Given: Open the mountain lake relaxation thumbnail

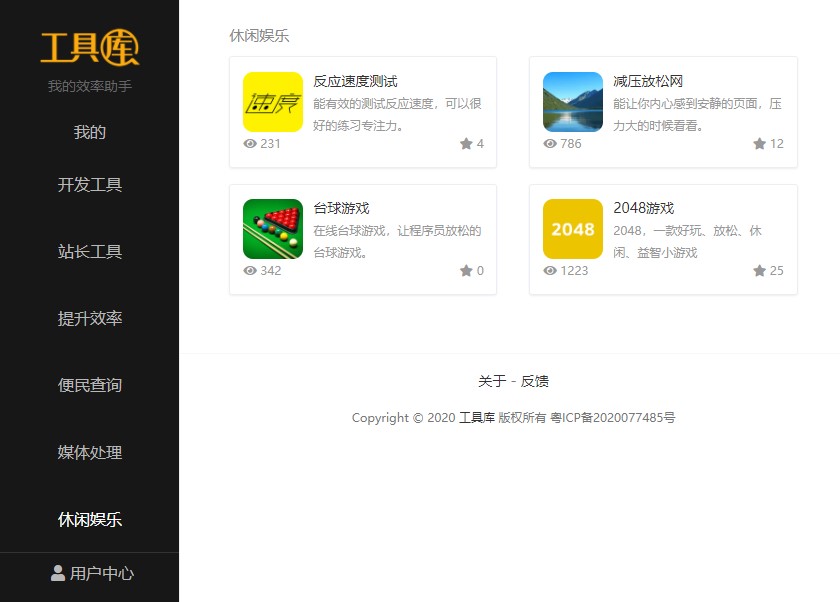Looking at the screenshot, I should 572,102.
